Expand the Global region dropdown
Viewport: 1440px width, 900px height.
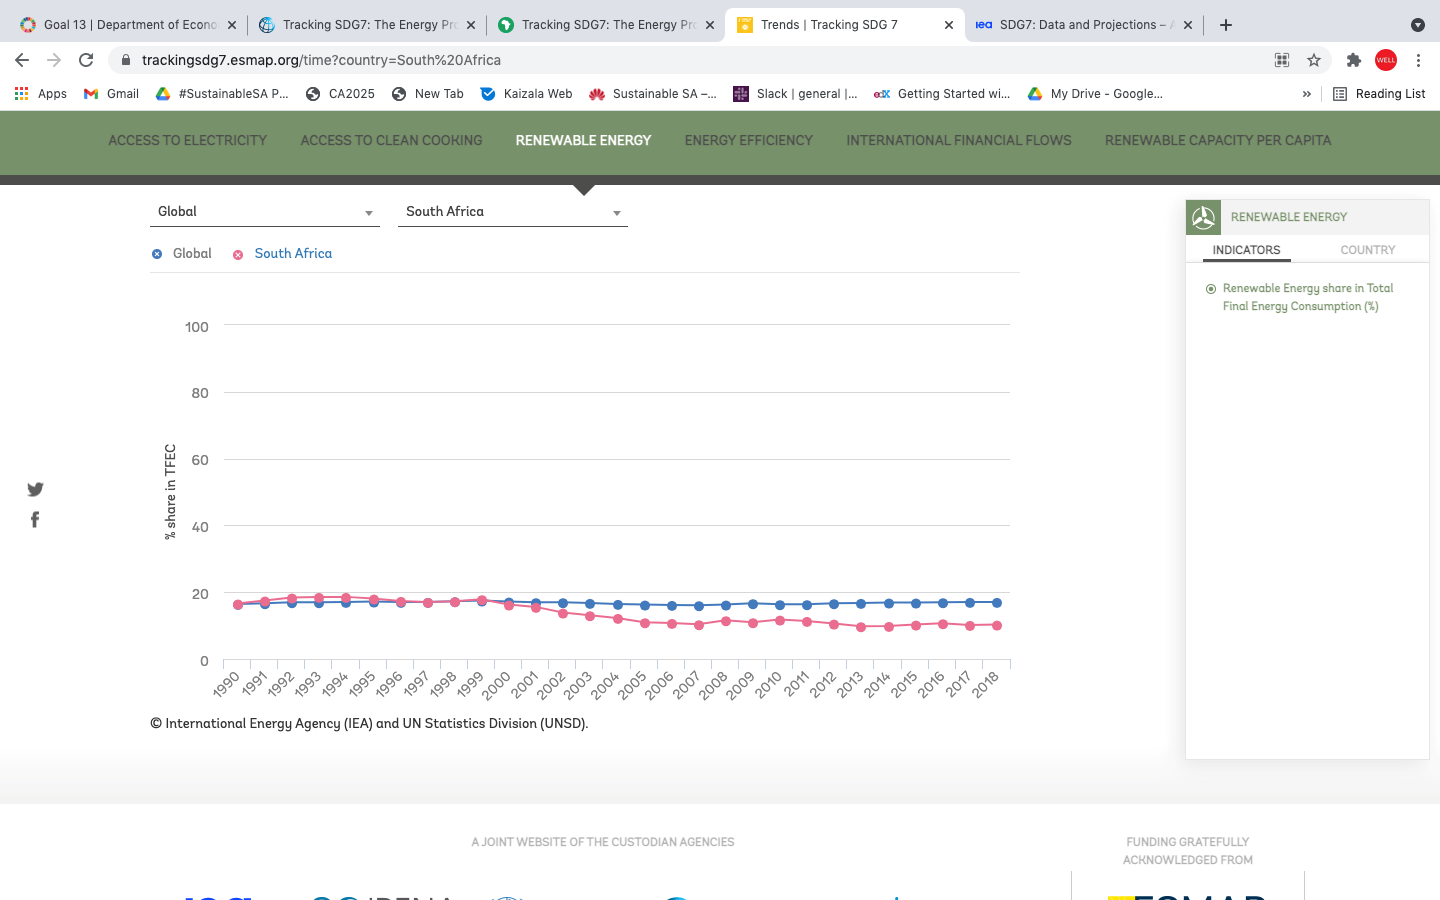pos(265,212)
